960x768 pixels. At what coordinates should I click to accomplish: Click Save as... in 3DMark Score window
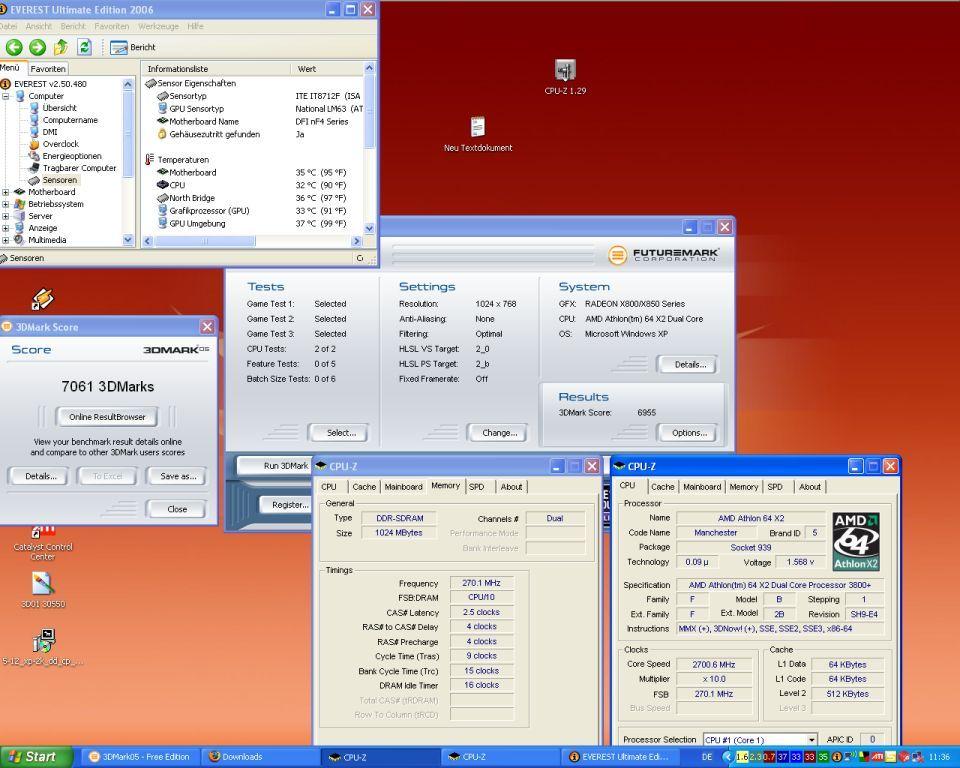point(178,476)
